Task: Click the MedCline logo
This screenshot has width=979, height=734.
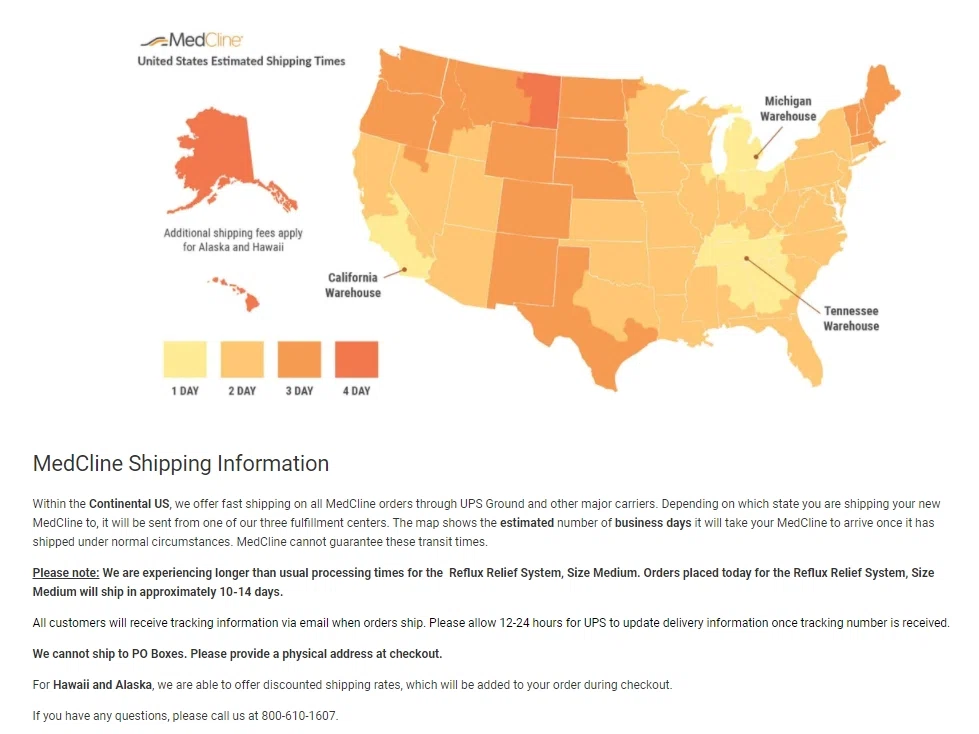Action: click(191, 41)
